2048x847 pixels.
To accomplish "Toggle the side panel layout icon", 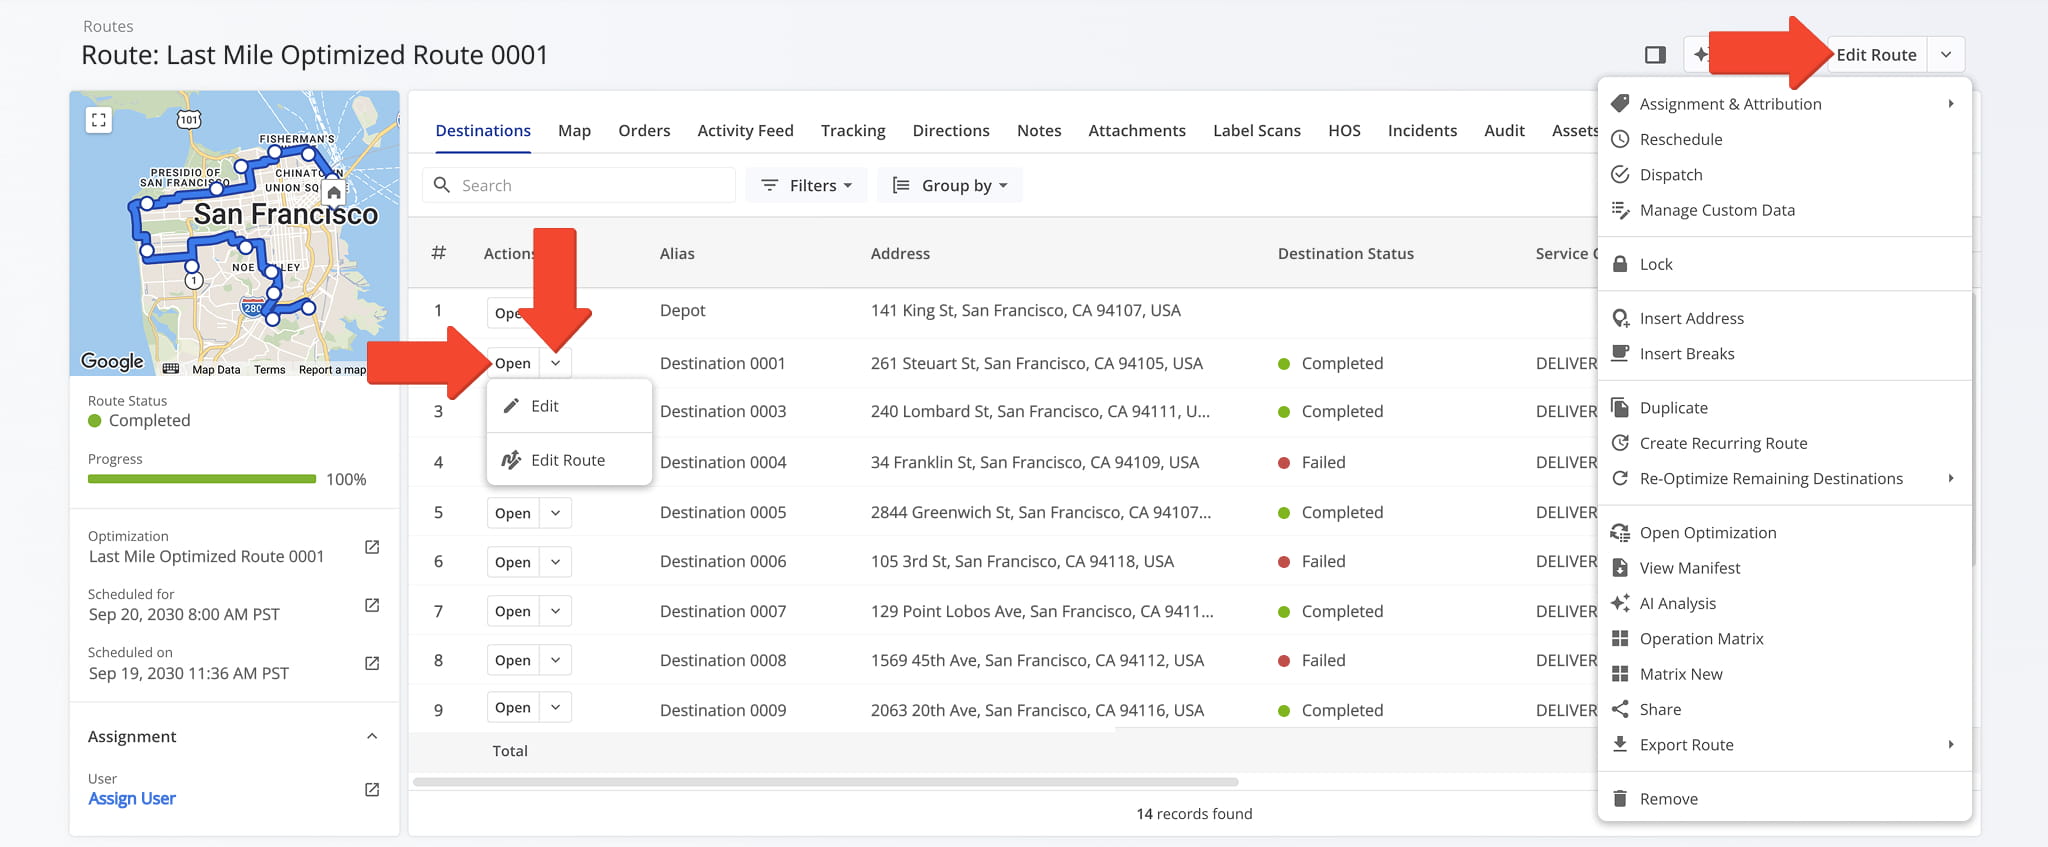I will click(1655, 54).
